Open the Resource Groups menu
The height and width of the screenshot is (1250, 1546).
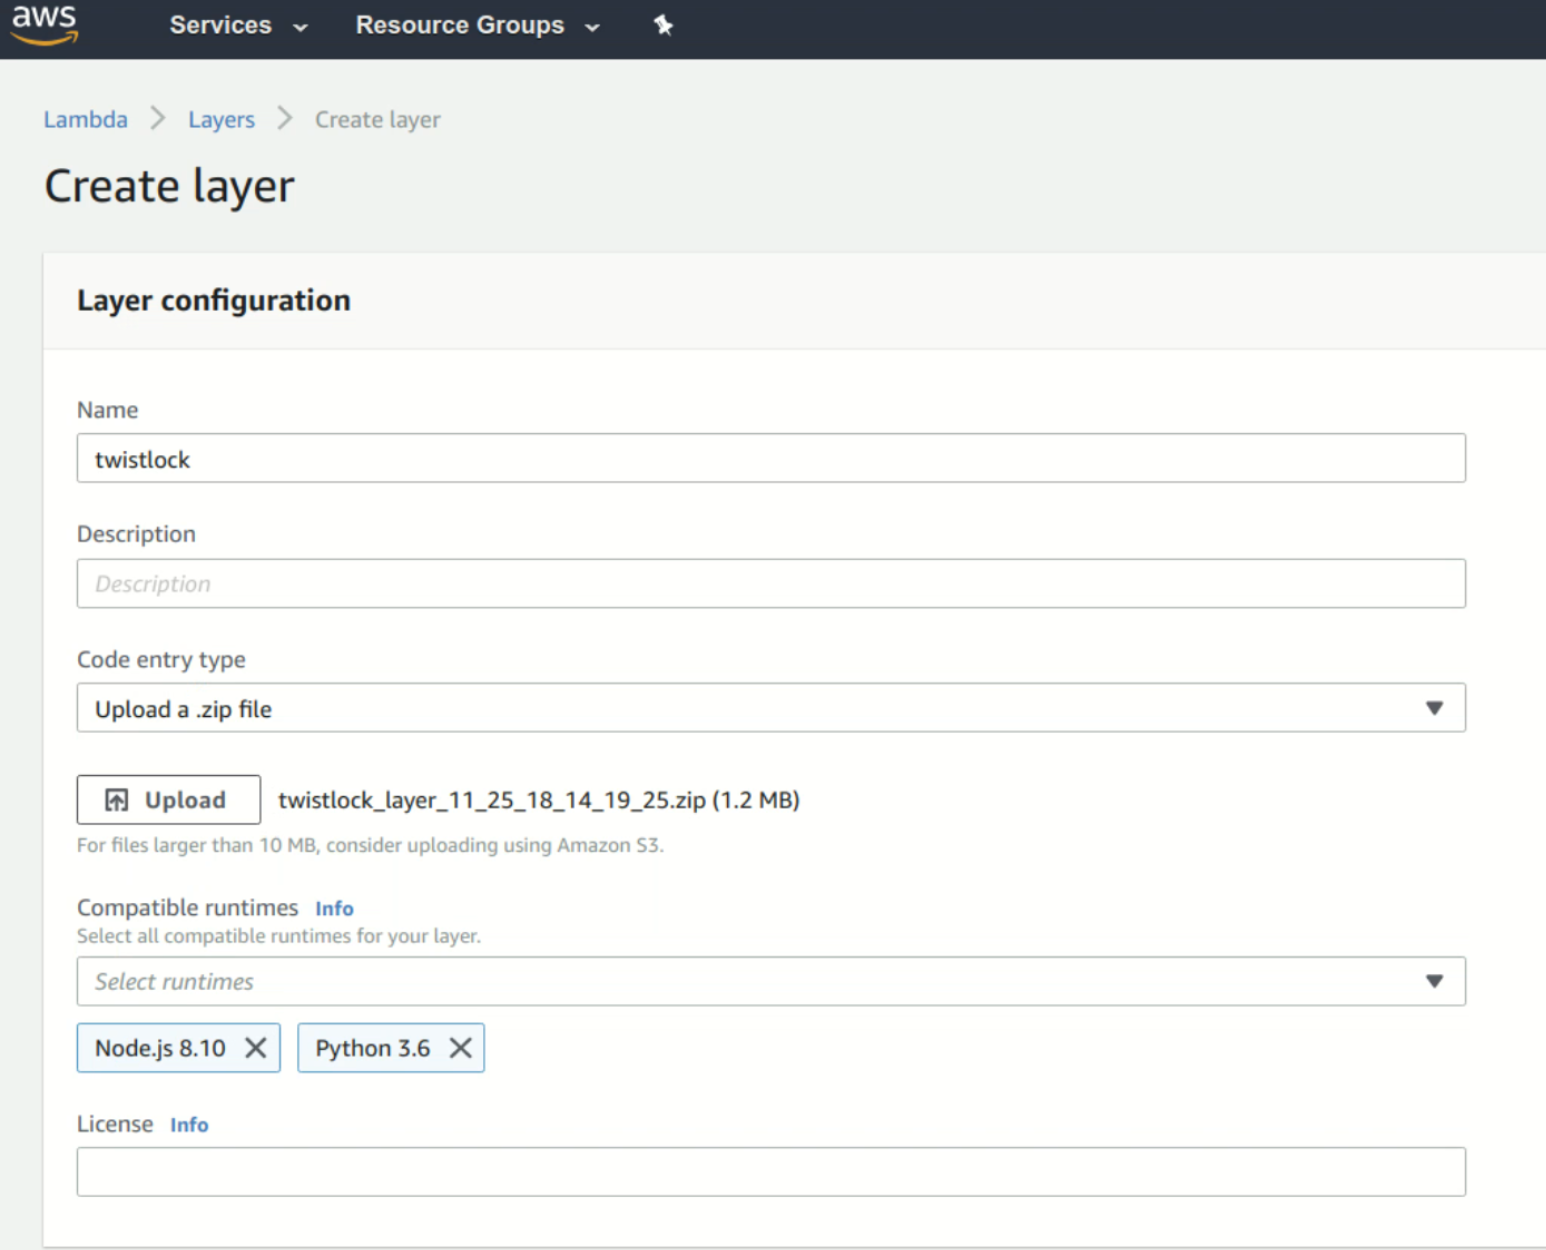[477, 25]
